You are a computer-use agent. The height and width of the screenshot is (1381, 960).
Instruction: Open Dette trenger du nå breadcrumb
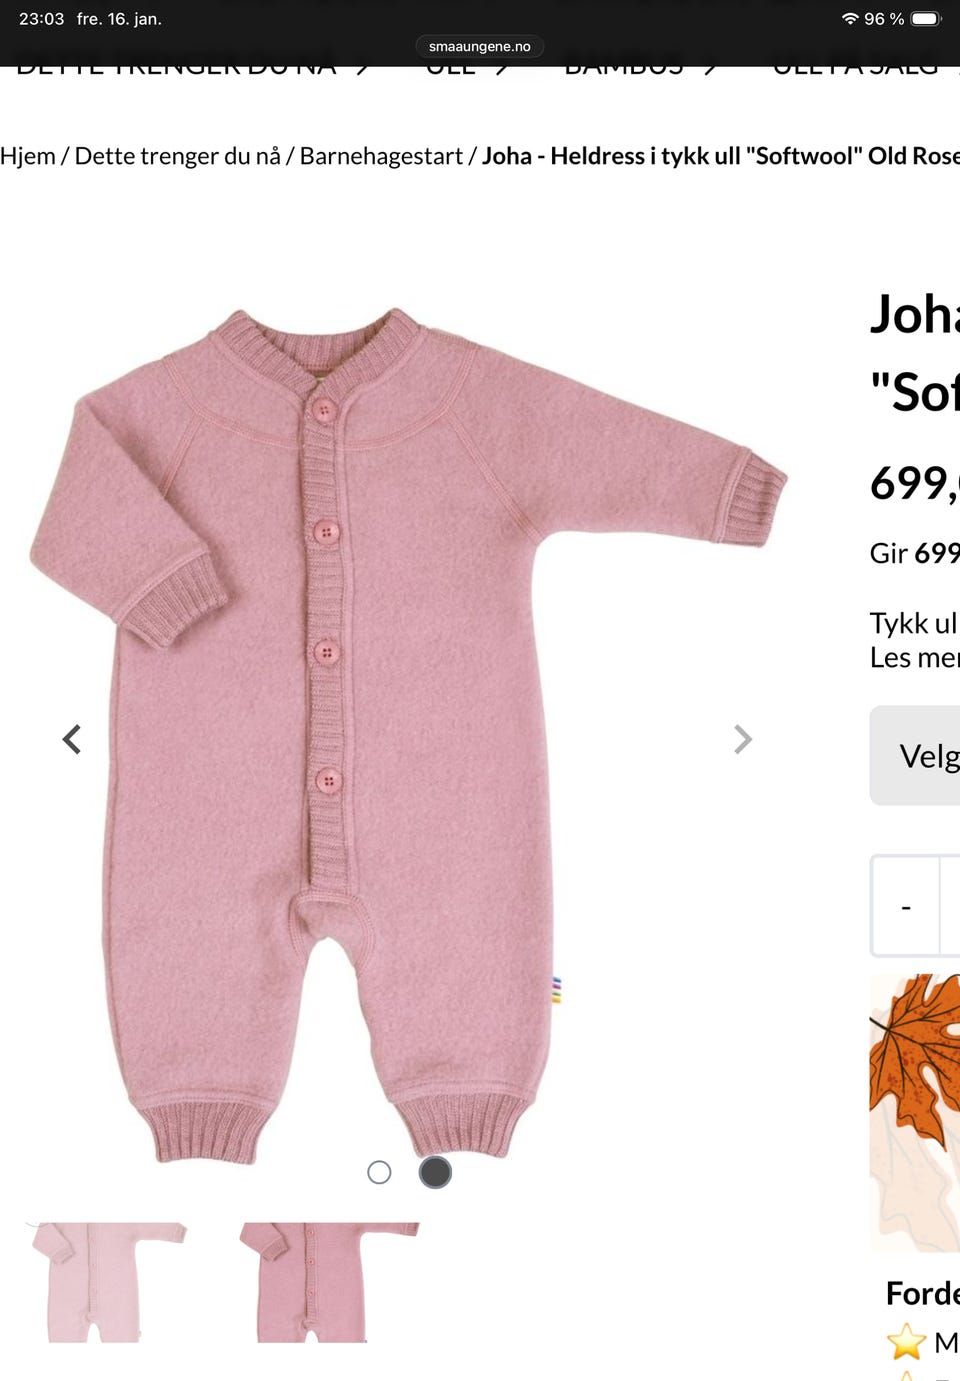(x=177, y=156)
